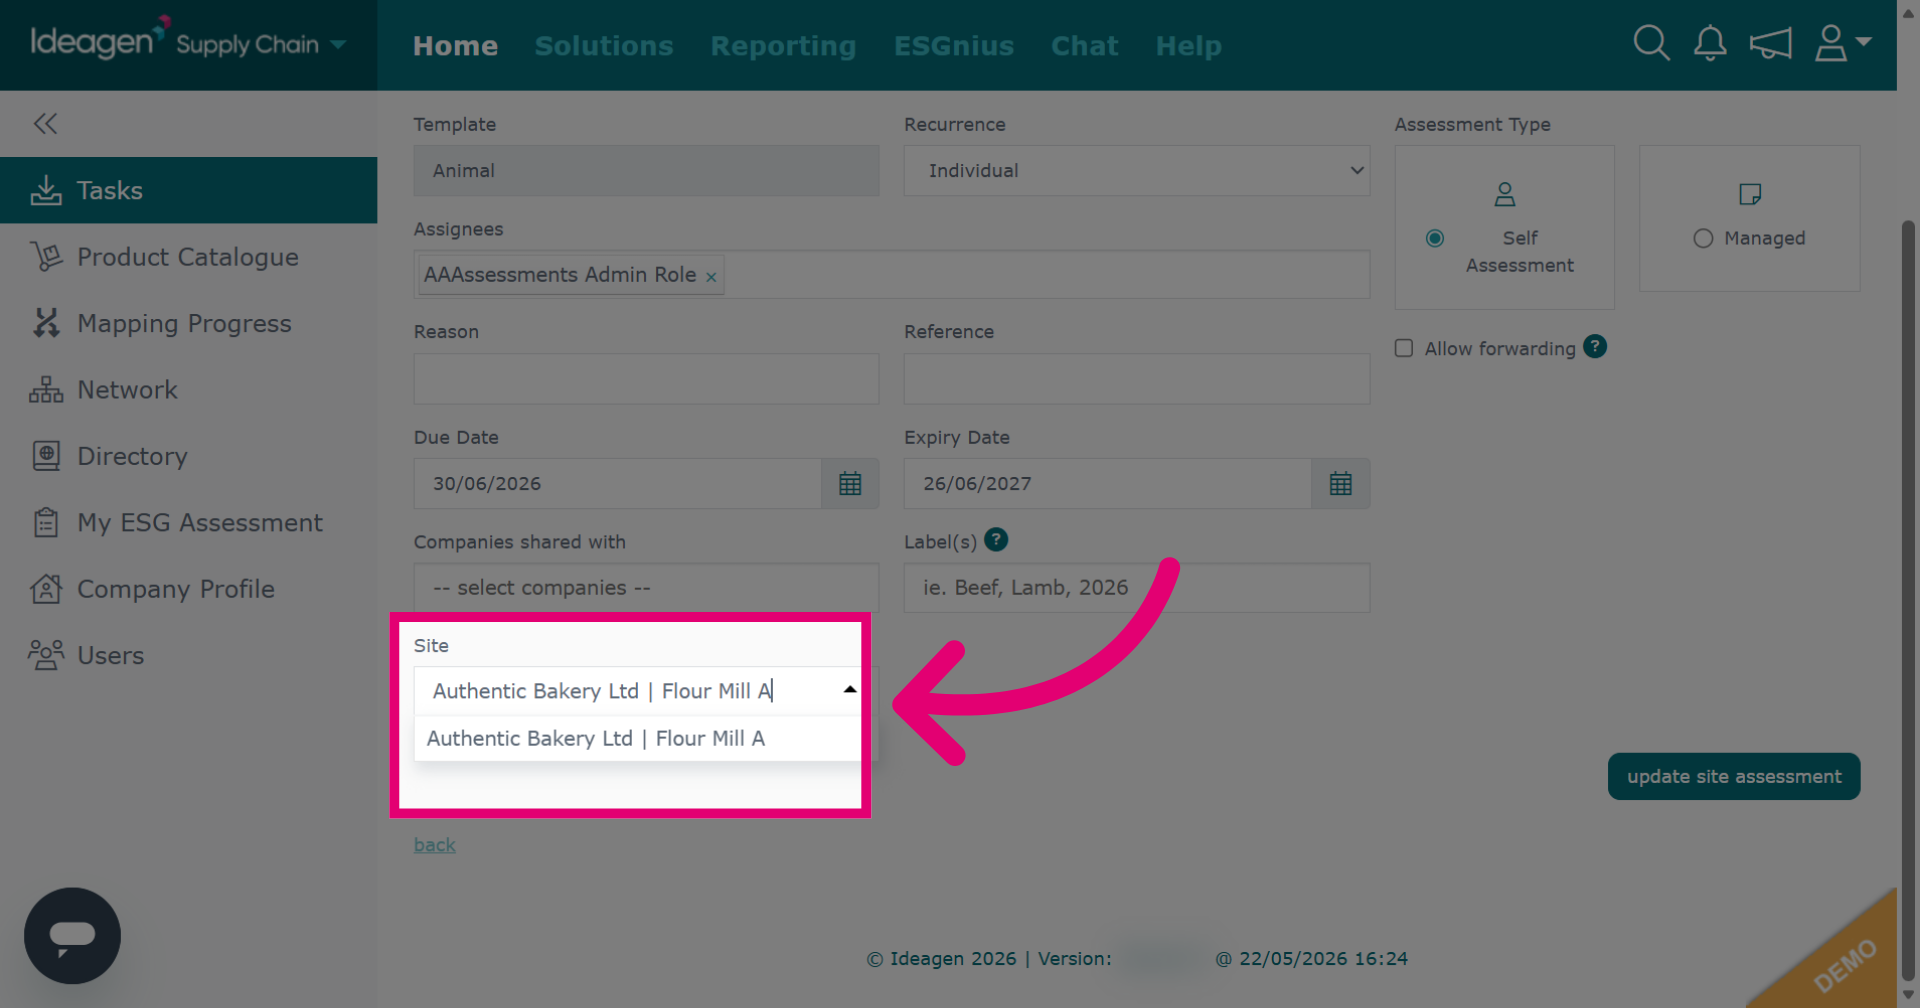Click the Label(s) input field
Viewport: 1920px width, 1008px height.
[1137, 588]
